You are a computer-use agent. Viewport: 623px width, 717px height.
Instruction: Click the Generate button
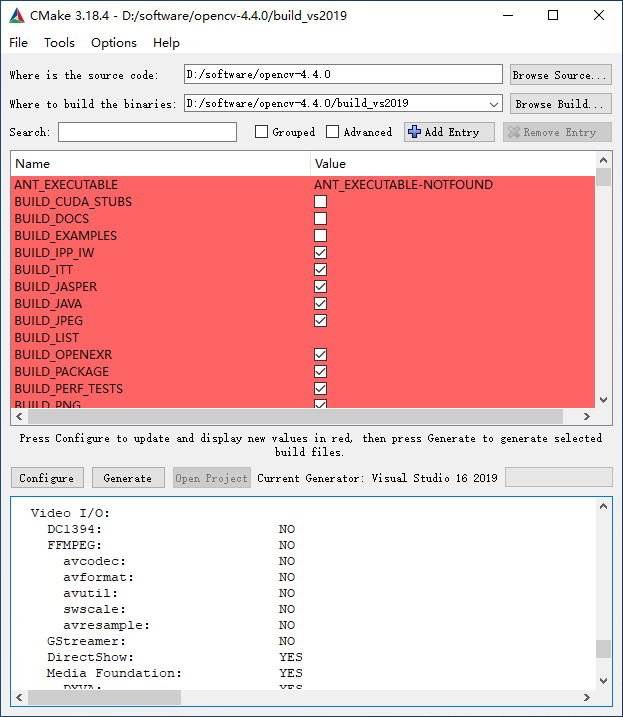(128, 478)
